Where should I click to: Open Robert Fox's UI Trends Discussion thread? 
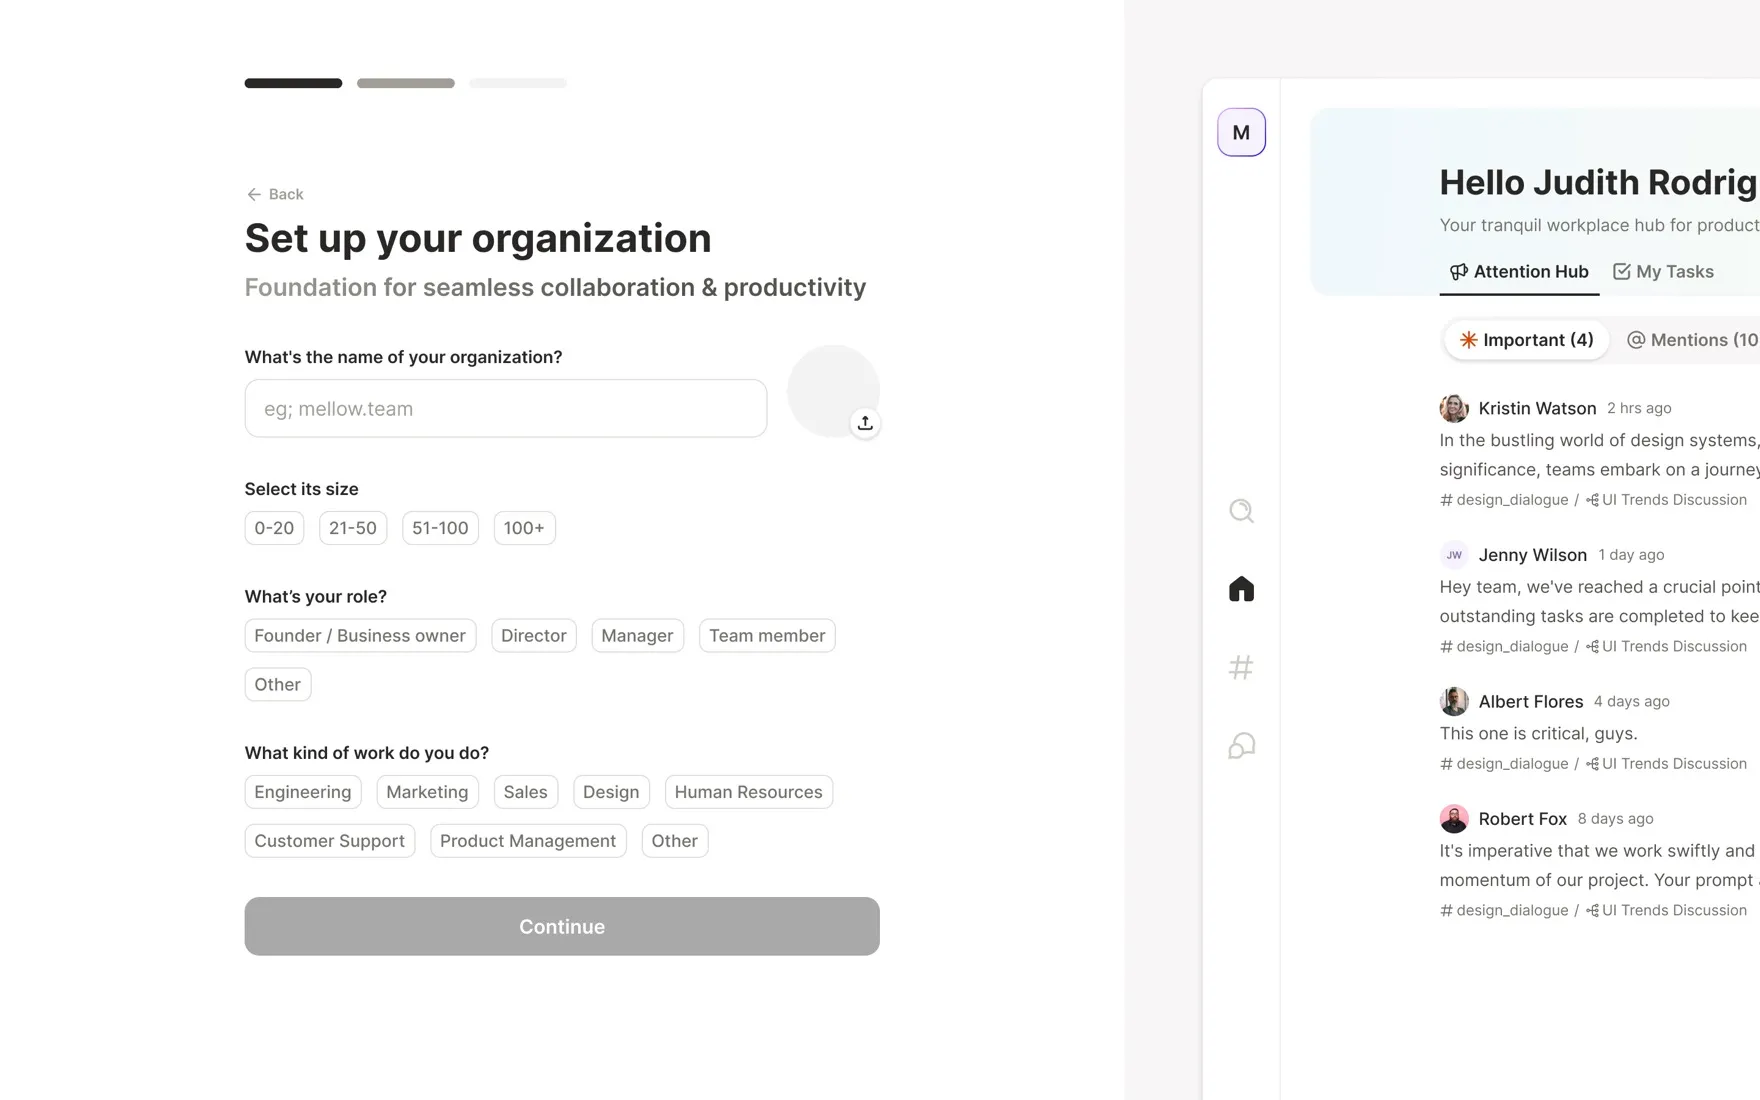(1666, 911)
